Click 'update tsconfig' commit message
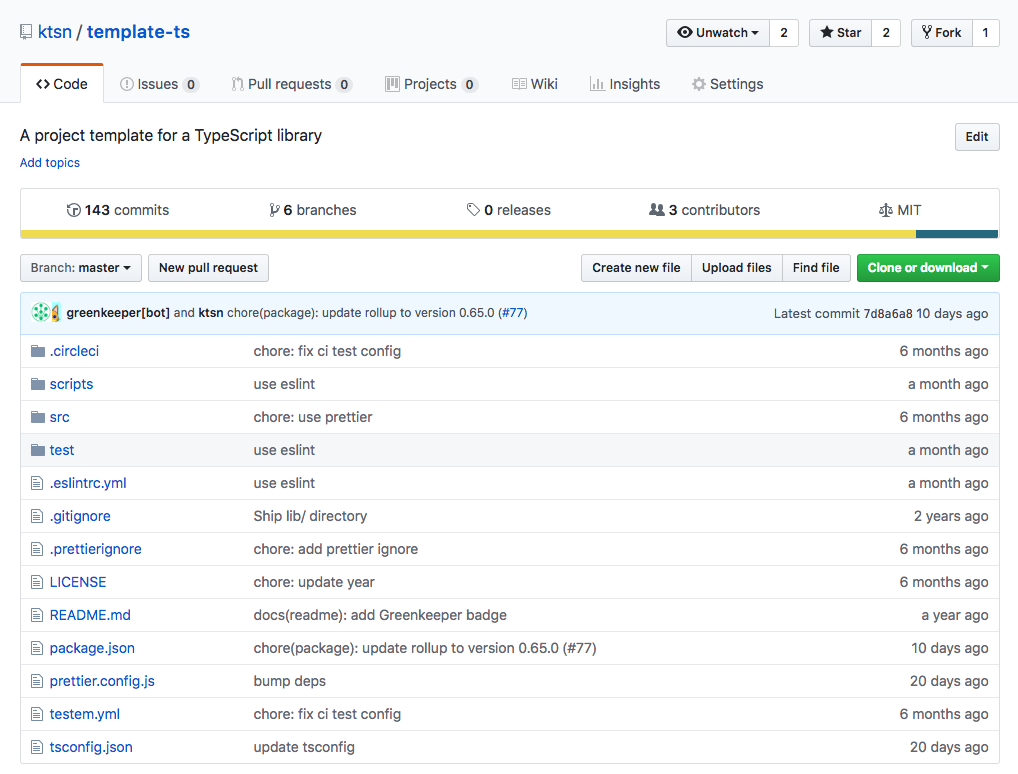 tap(304, 747)
